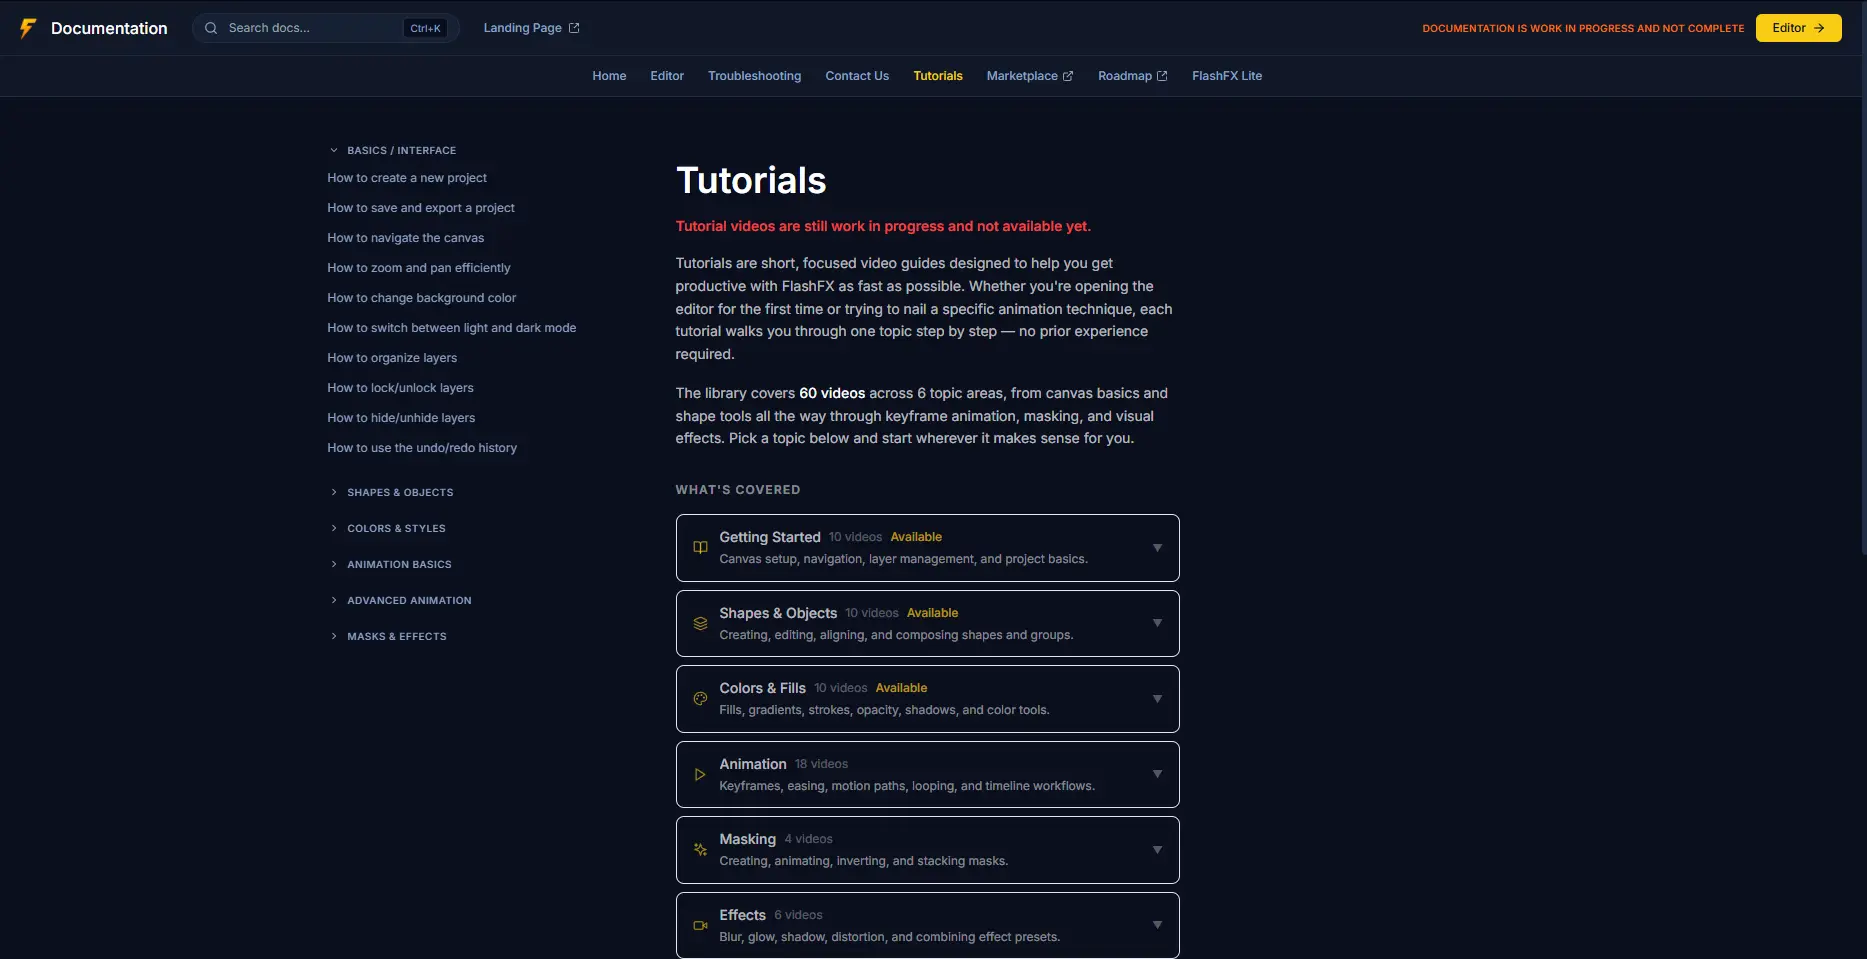The height and width of the screenshot is (959, 1867).
Task: Expand the Masking card arrow
Action: pos(1157,850)
